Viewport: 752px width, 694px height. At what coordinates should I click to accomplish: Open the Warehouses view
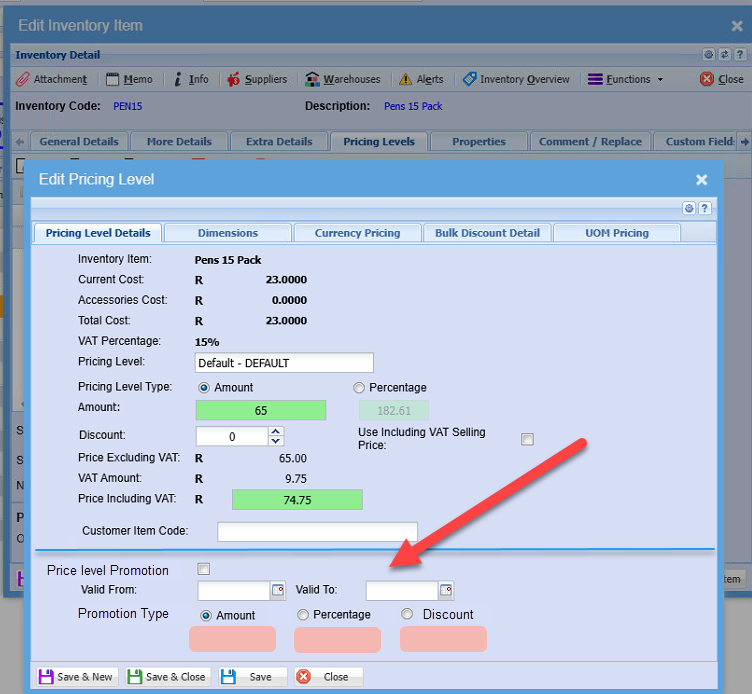[x=343, y=79]
